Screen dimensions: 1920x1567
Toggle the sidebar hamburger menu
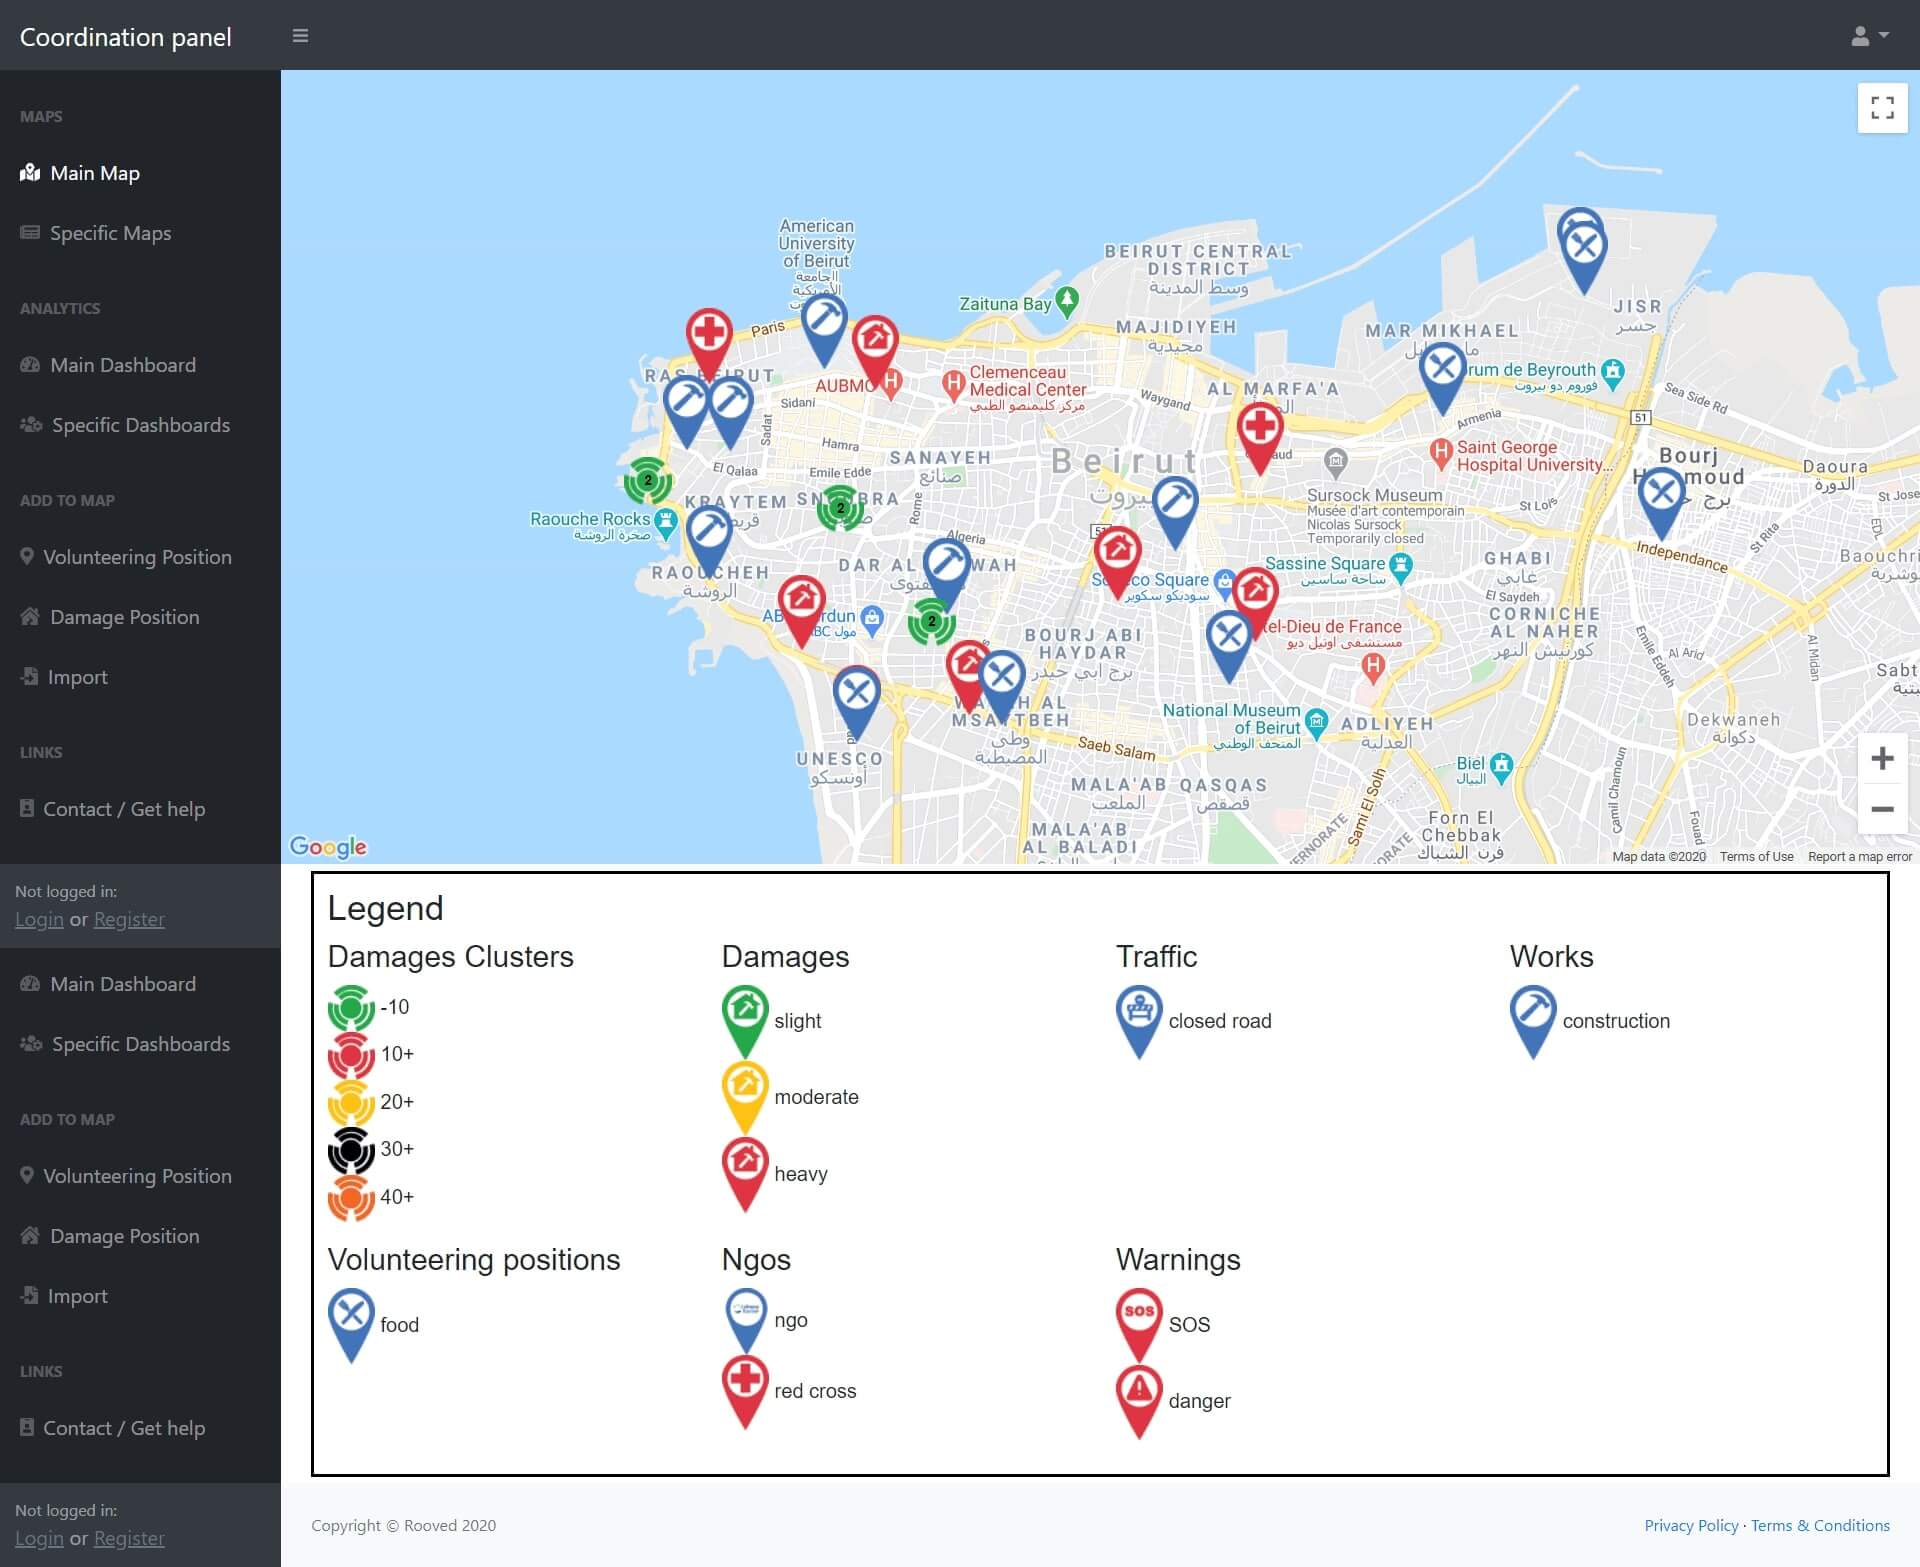tap(300, 36)
